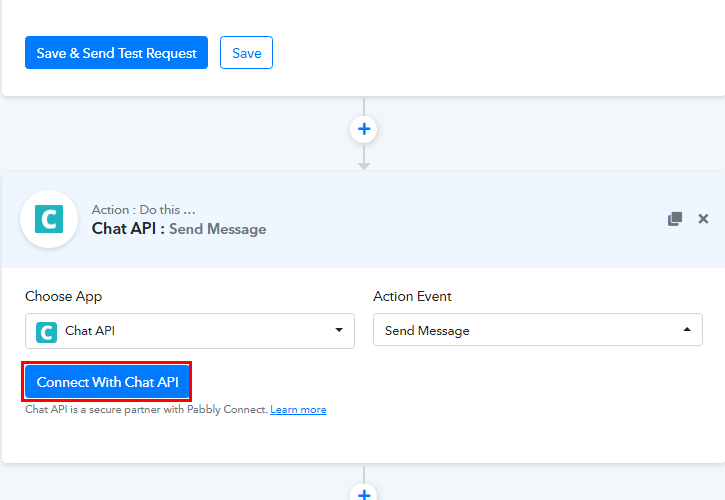The height and width of the screenshot is (500, 725).
Task: Open the Choose App dropdown
Action: 190,331
